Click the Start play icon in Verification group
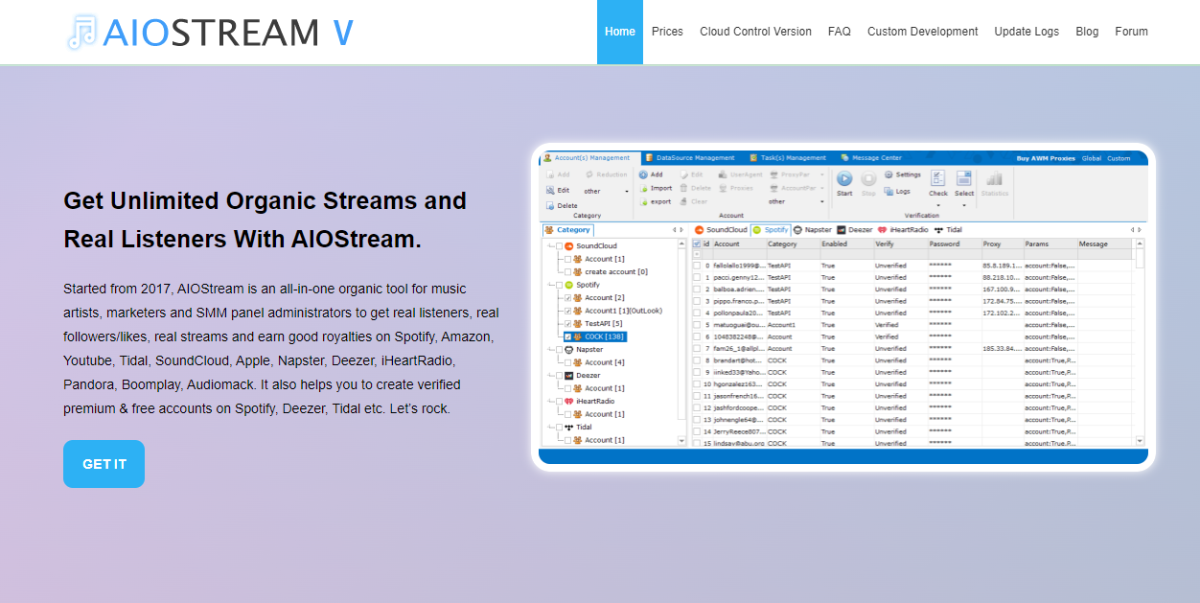Viewport: 1200px width, 603px height. click(844, 179)
